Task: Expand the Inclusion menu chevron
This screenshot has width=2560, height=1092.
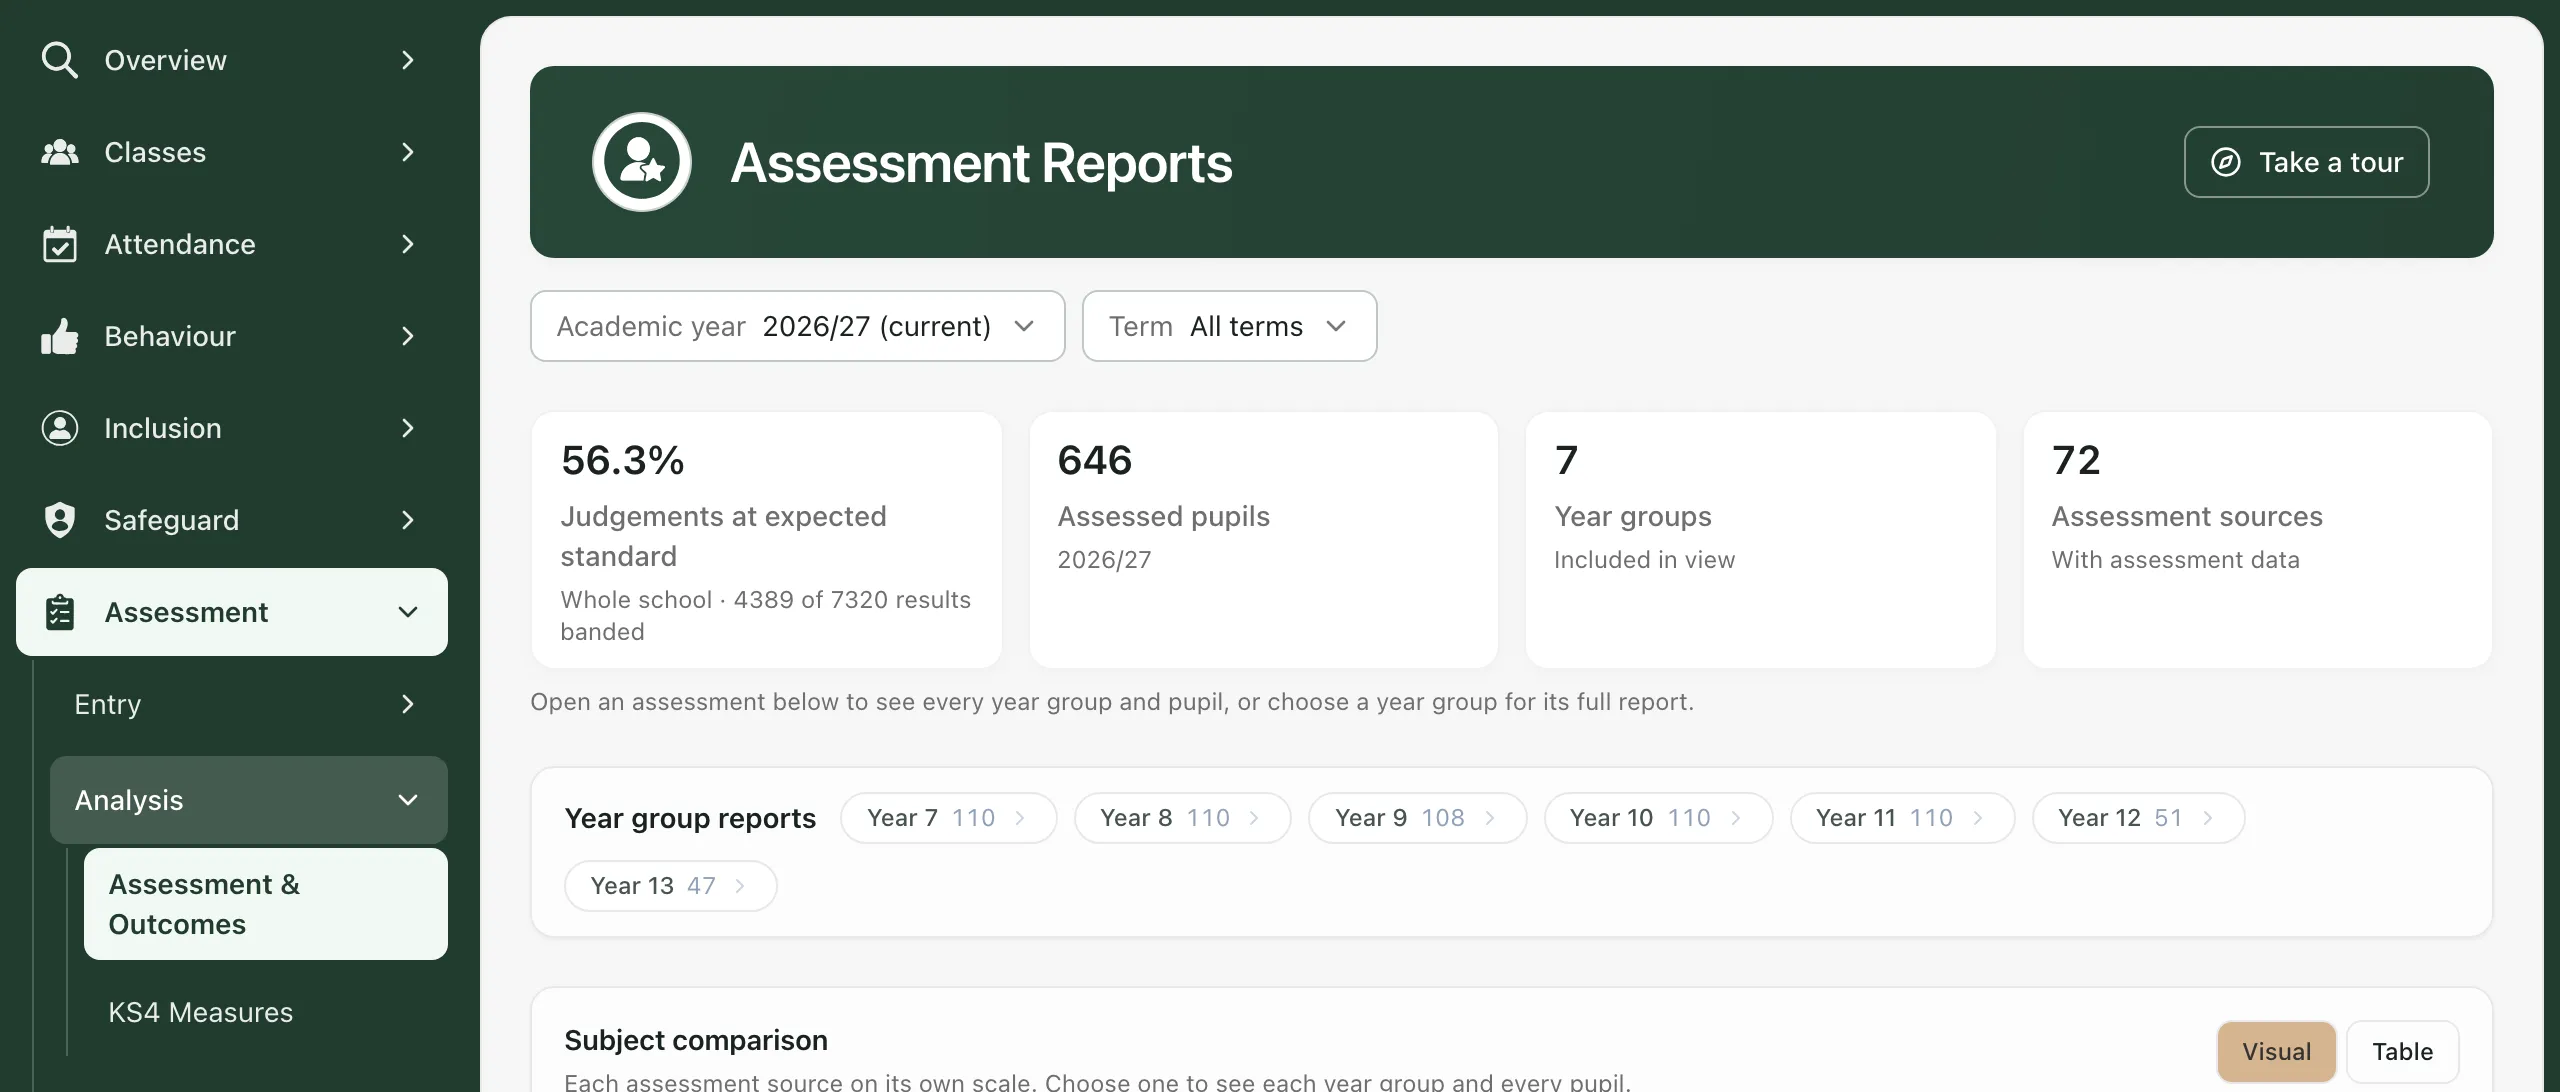Action: [407, 428]
